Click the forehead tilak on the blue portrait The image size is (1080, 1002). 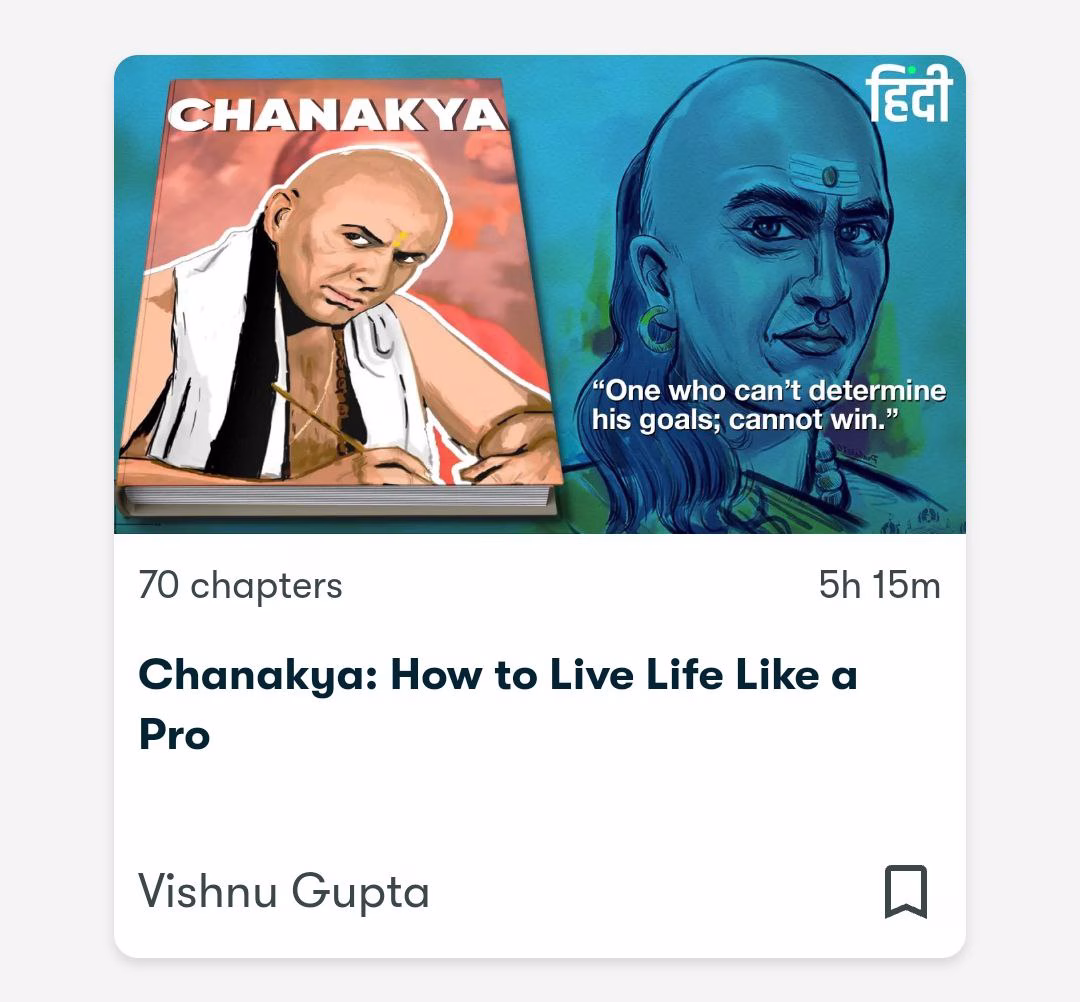click(x=829, y=176)
